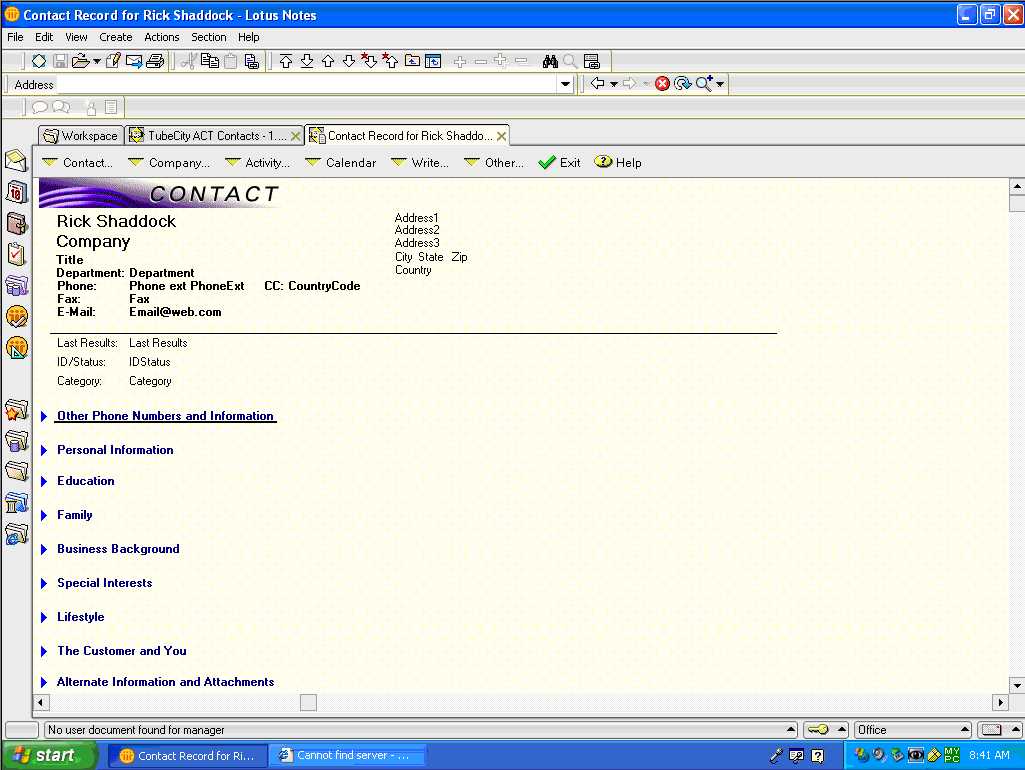The image size is (1025, 770).
Task: Click the Windows Start button
Action: pos(49,755)
